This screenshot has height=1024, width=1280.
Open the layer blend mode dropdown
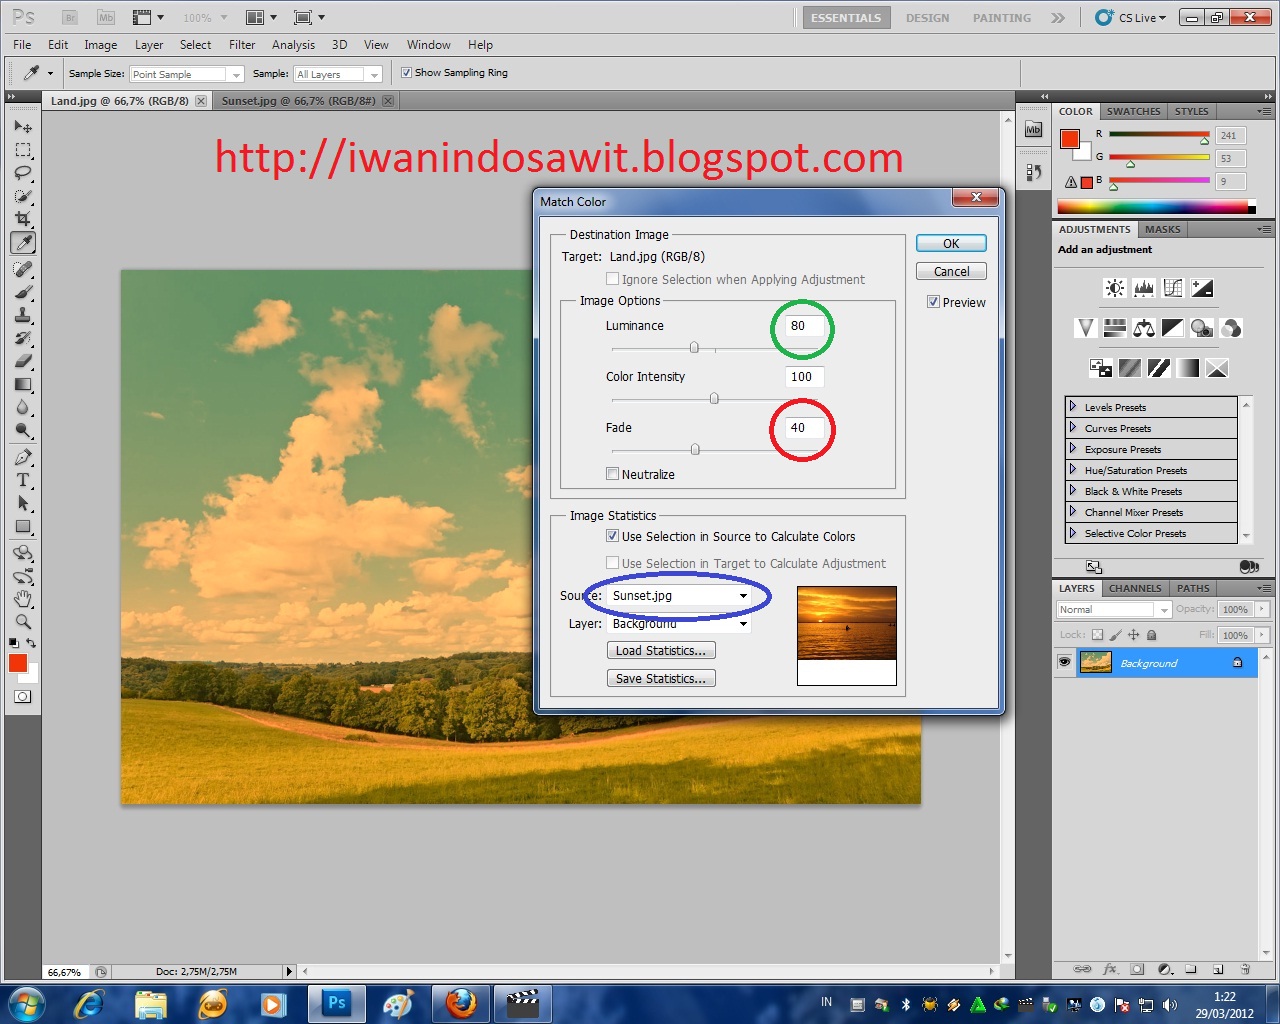(x=1113, y=609)
